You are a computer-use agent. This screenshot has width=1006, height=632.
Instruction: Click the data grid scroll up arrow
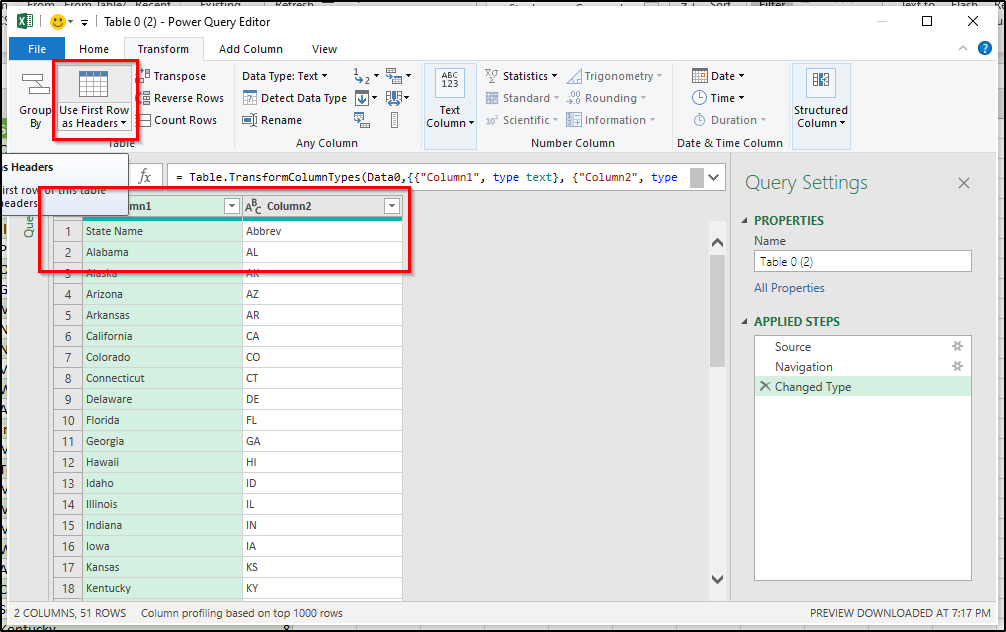[x=717, y=243]
